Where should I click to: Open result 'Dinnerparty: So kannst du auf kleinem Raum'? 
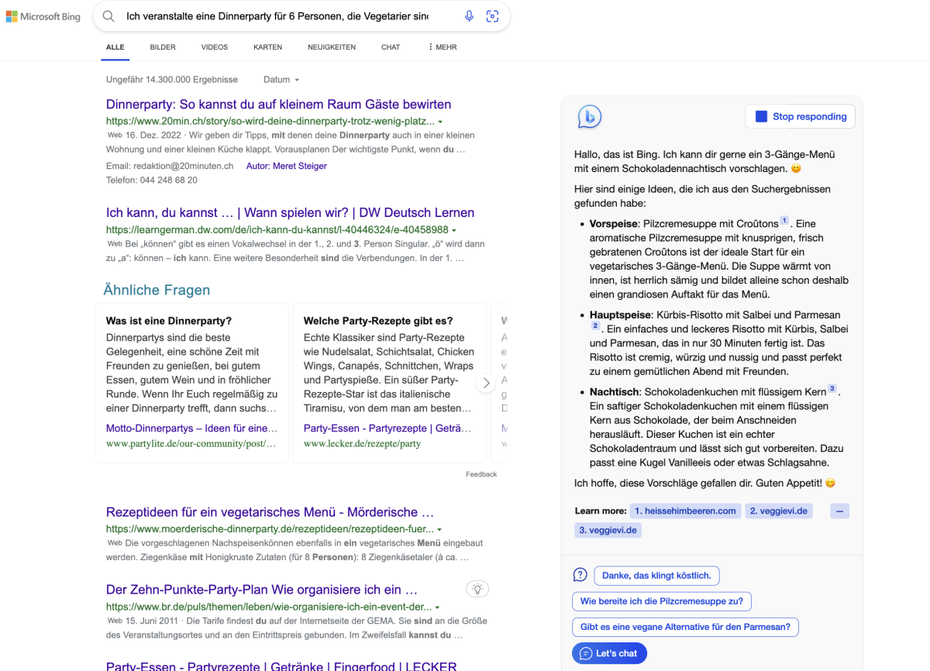pyautogui.click(x=278, y=104)
